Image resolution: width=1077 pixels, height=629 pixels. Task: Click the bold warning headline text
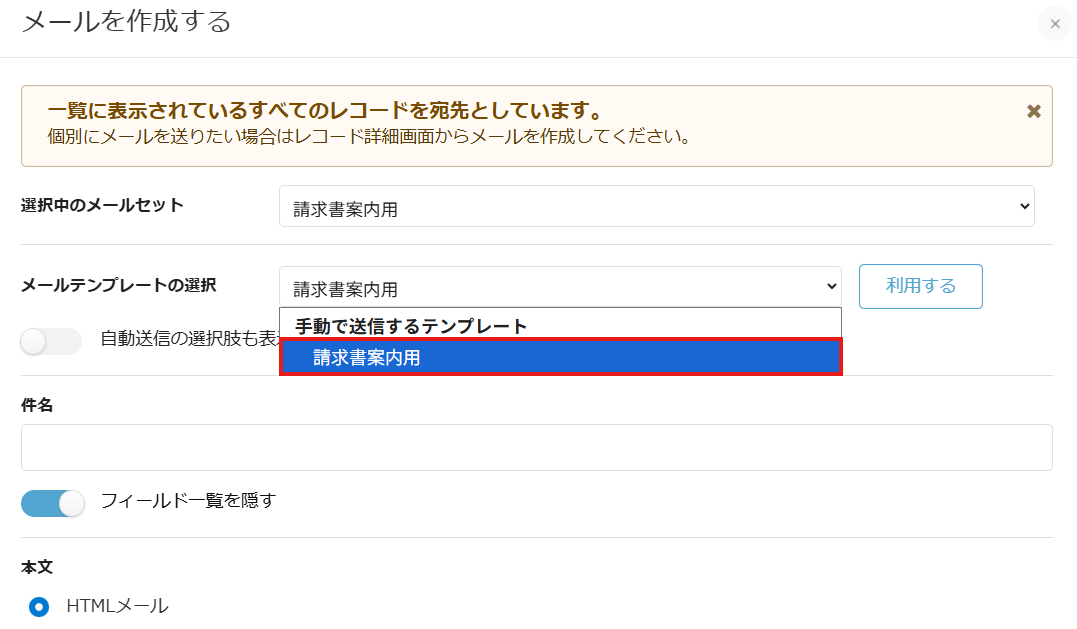click(323, 110)
